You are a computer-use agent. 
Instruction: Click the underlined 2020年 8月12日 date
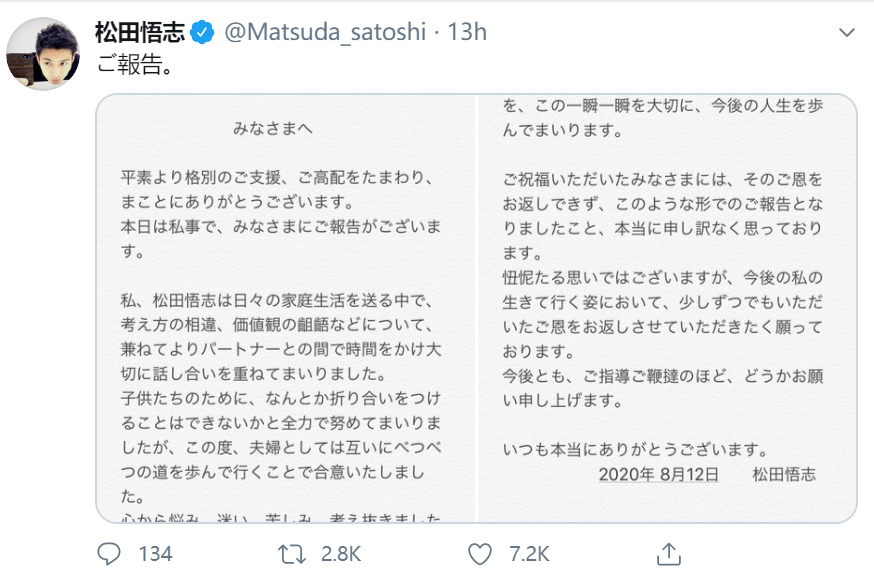coord(658,474)
